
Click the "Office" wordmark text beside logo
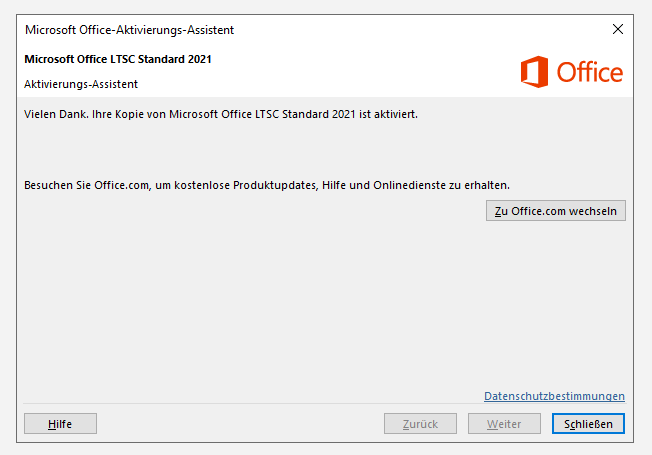pos(589,72)
